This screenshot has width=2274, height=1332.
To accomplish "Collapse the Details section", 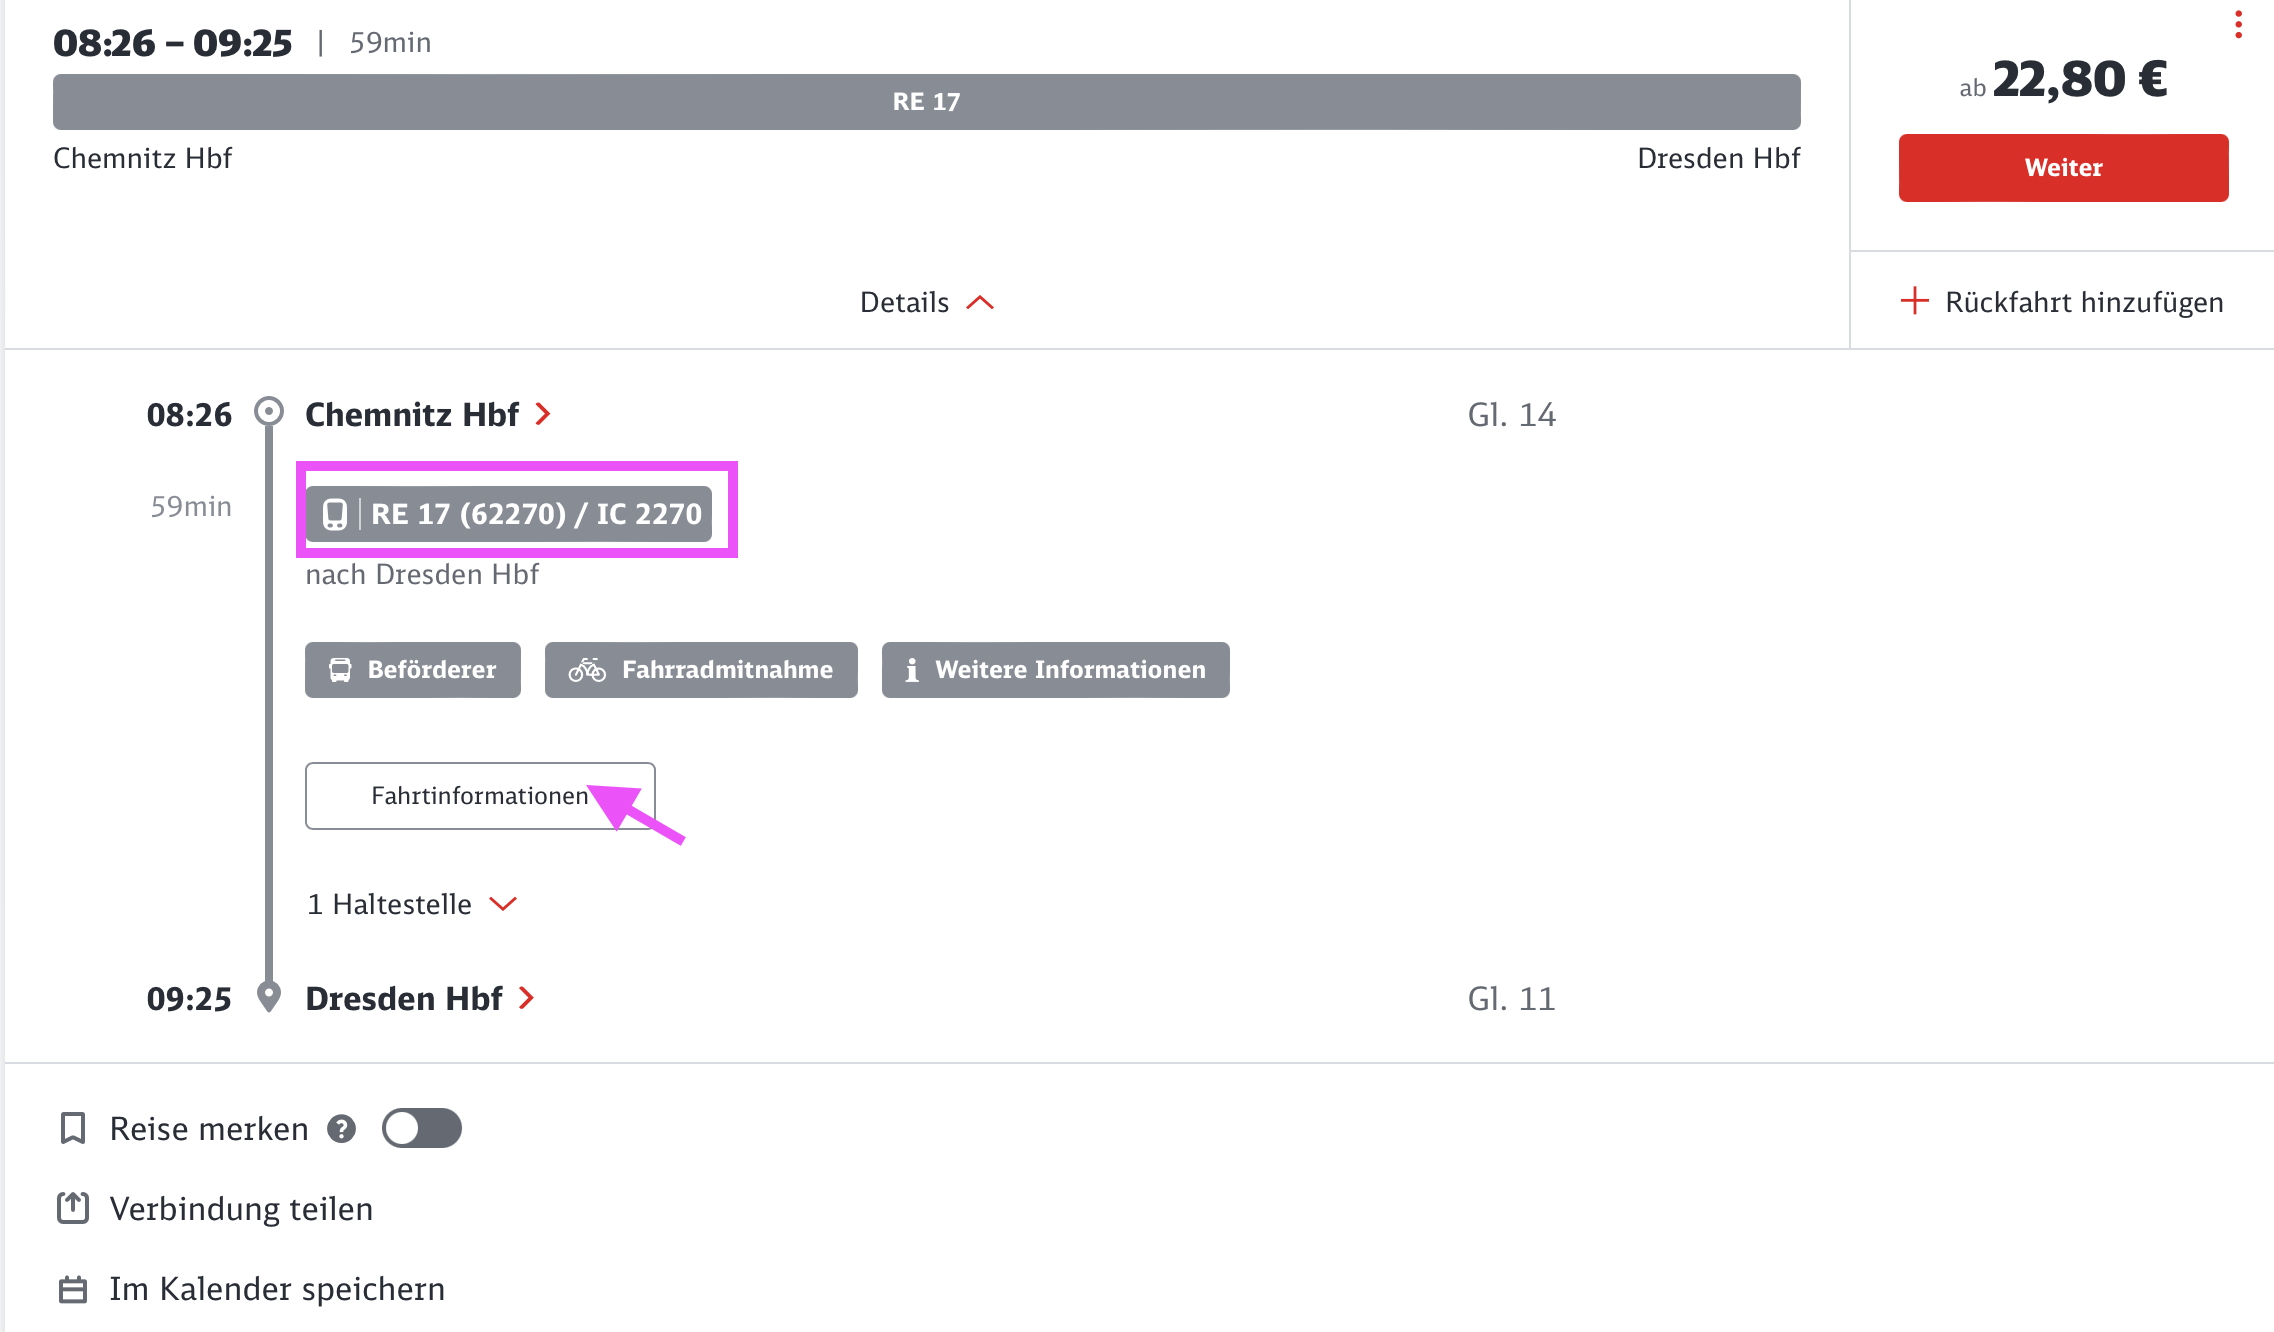I will coord(926,302).
